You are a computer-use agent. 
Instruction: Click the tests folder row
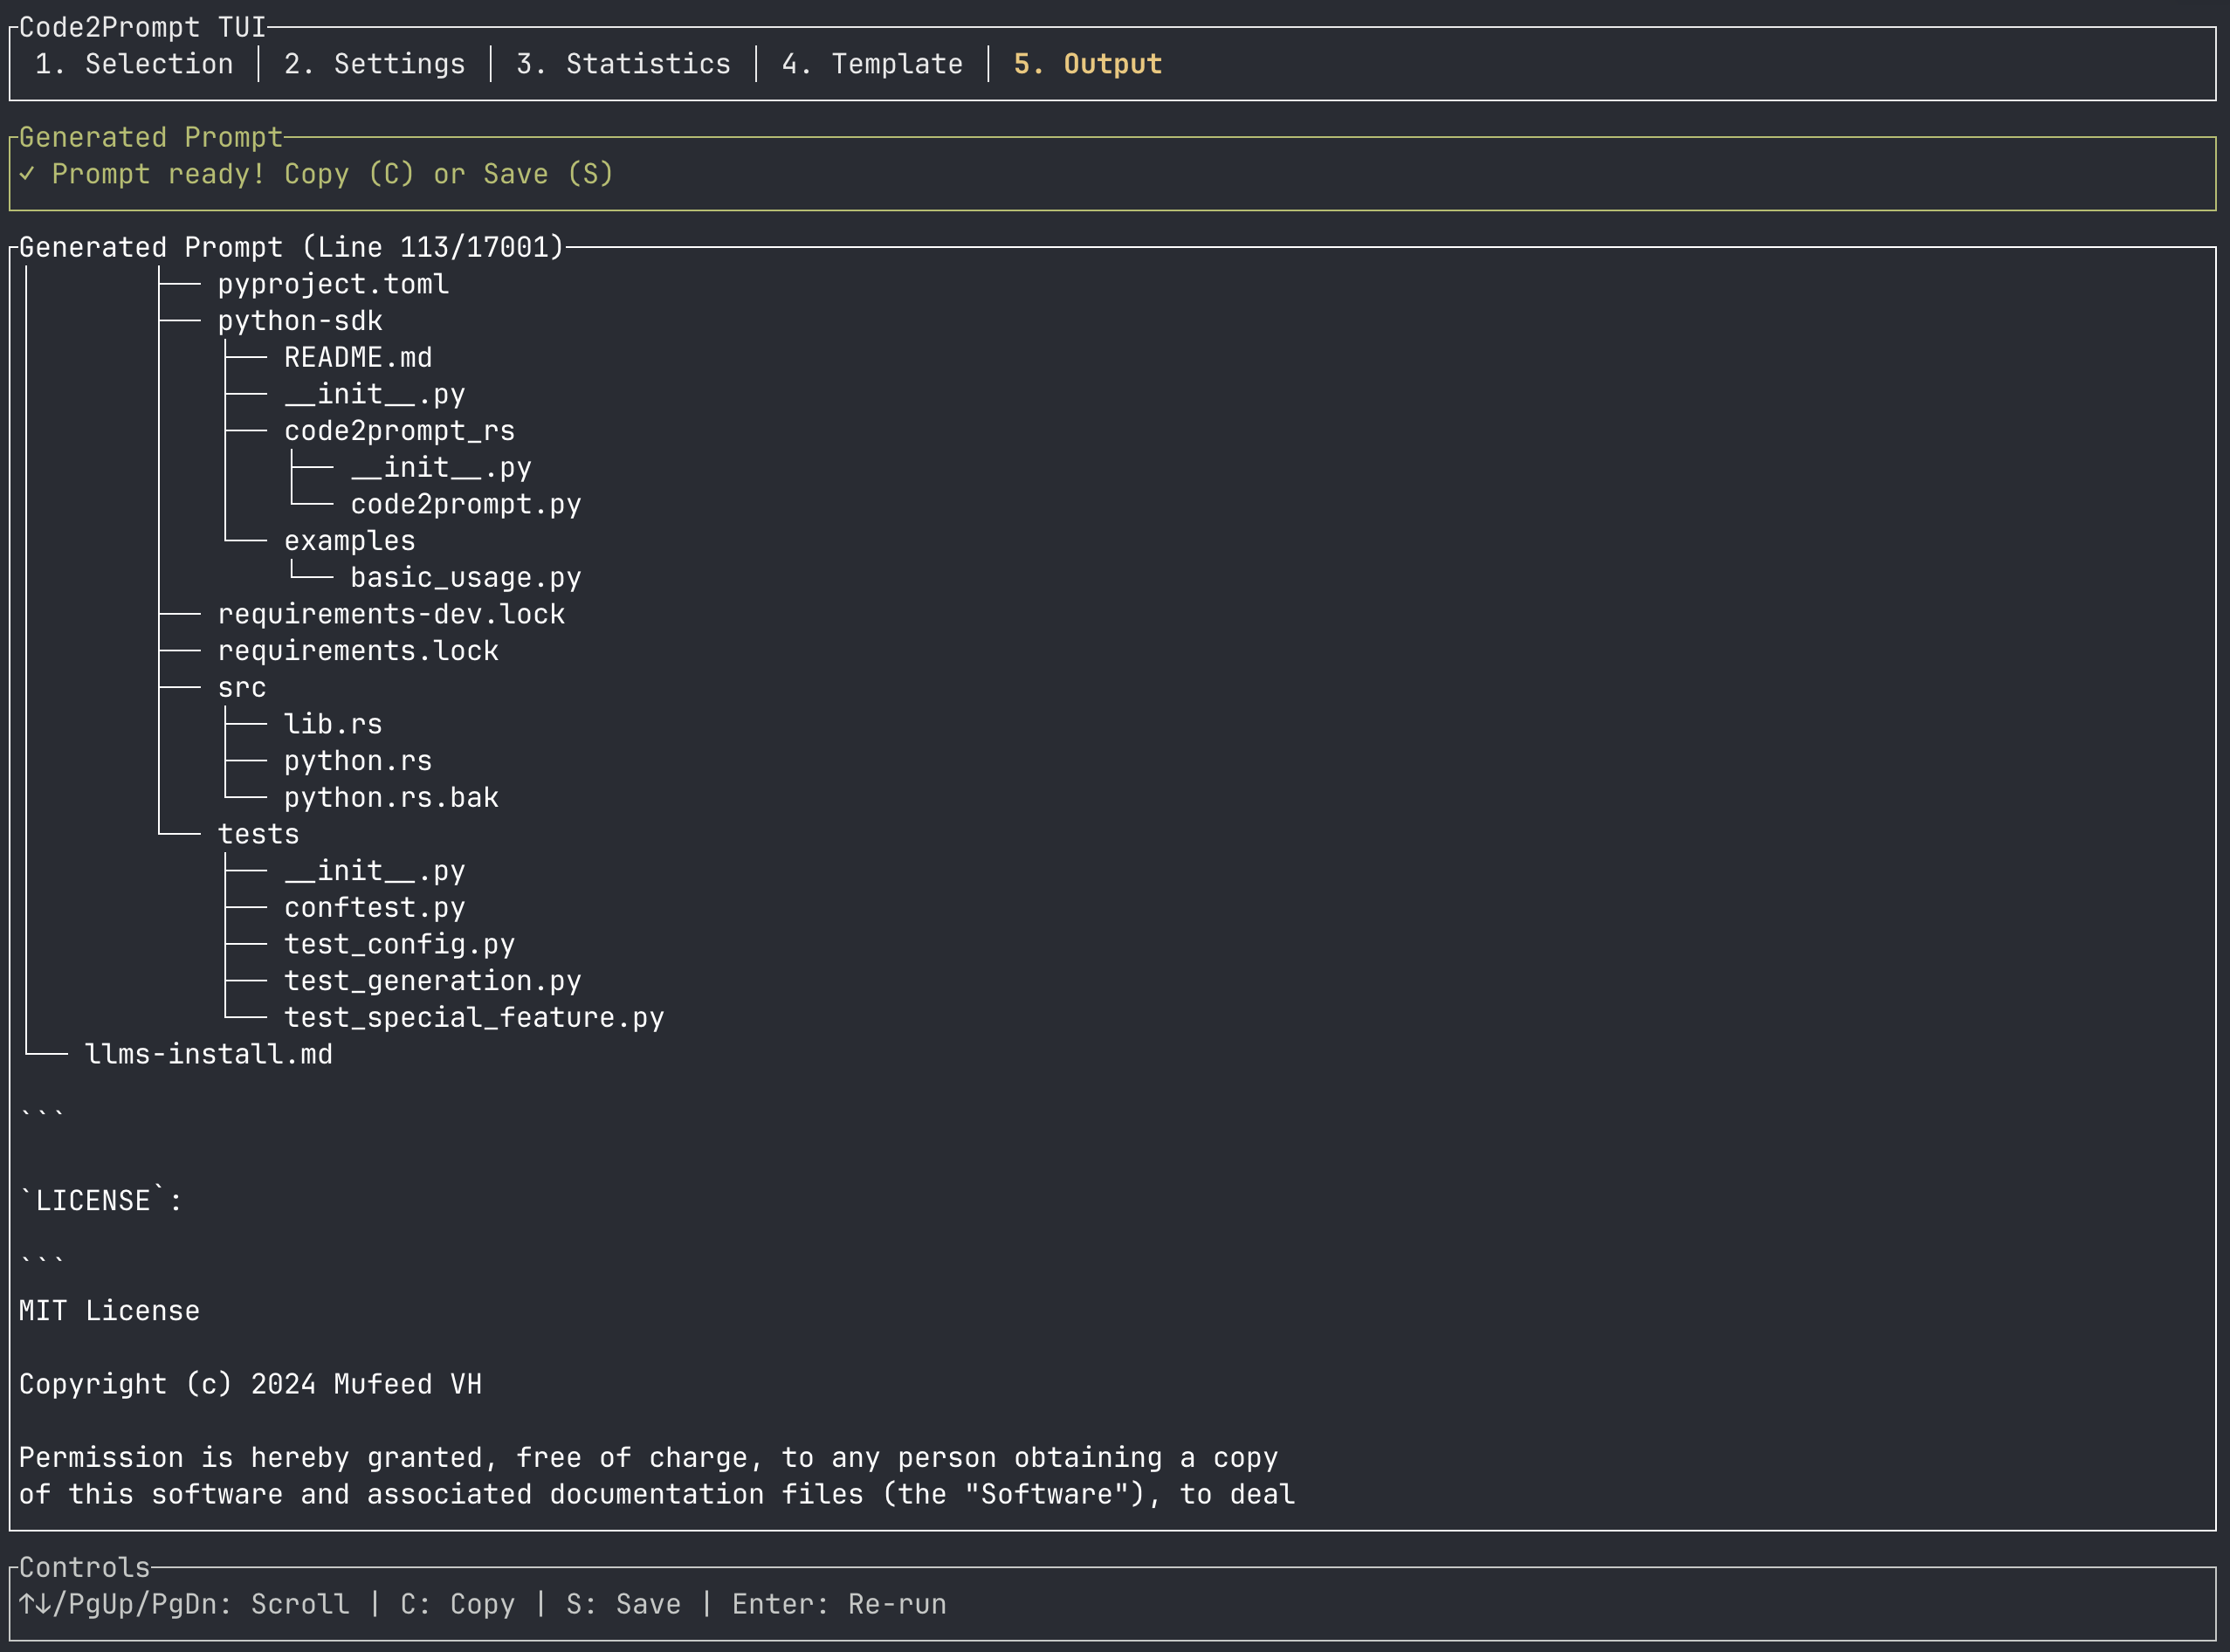coord(259,834)
